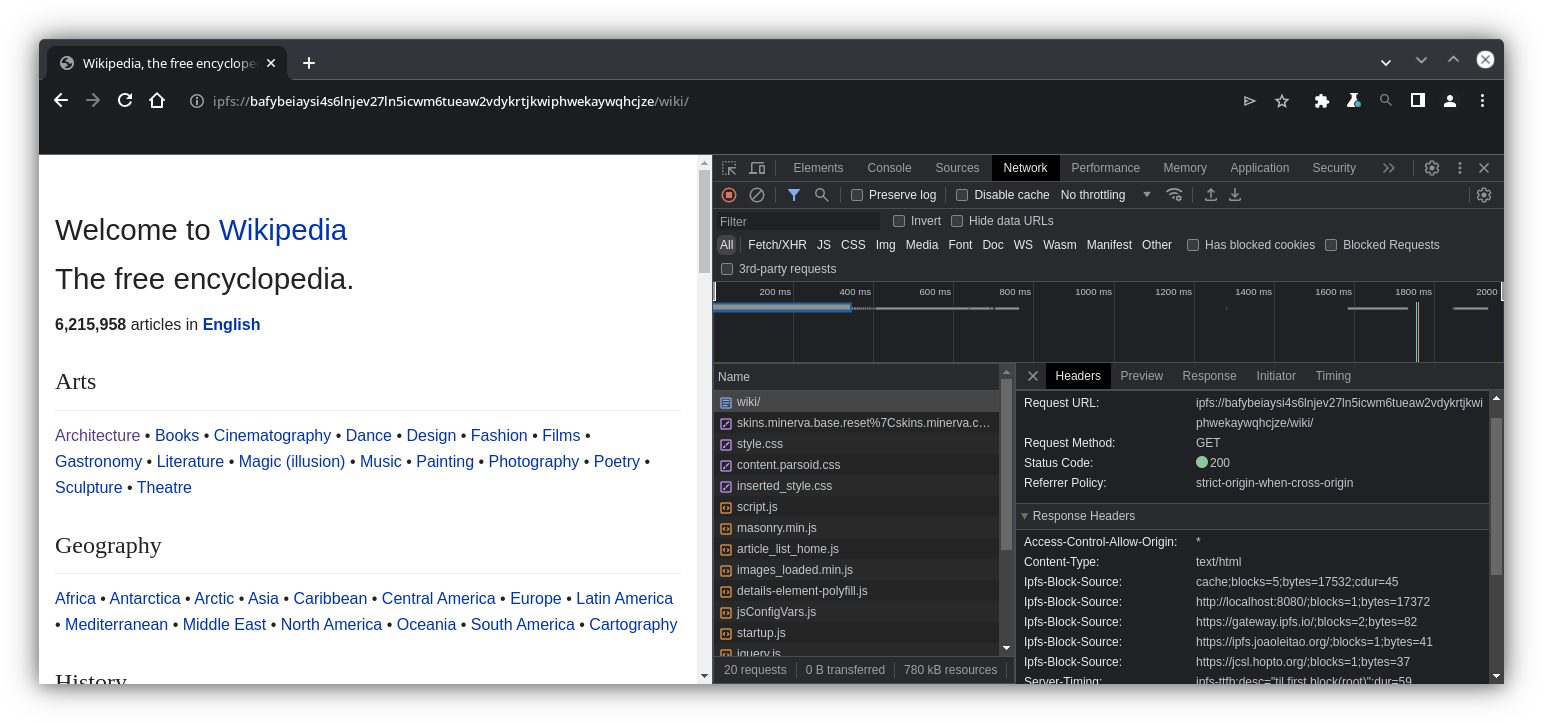Check Has blocked cookies

[x=1193, y=245]
